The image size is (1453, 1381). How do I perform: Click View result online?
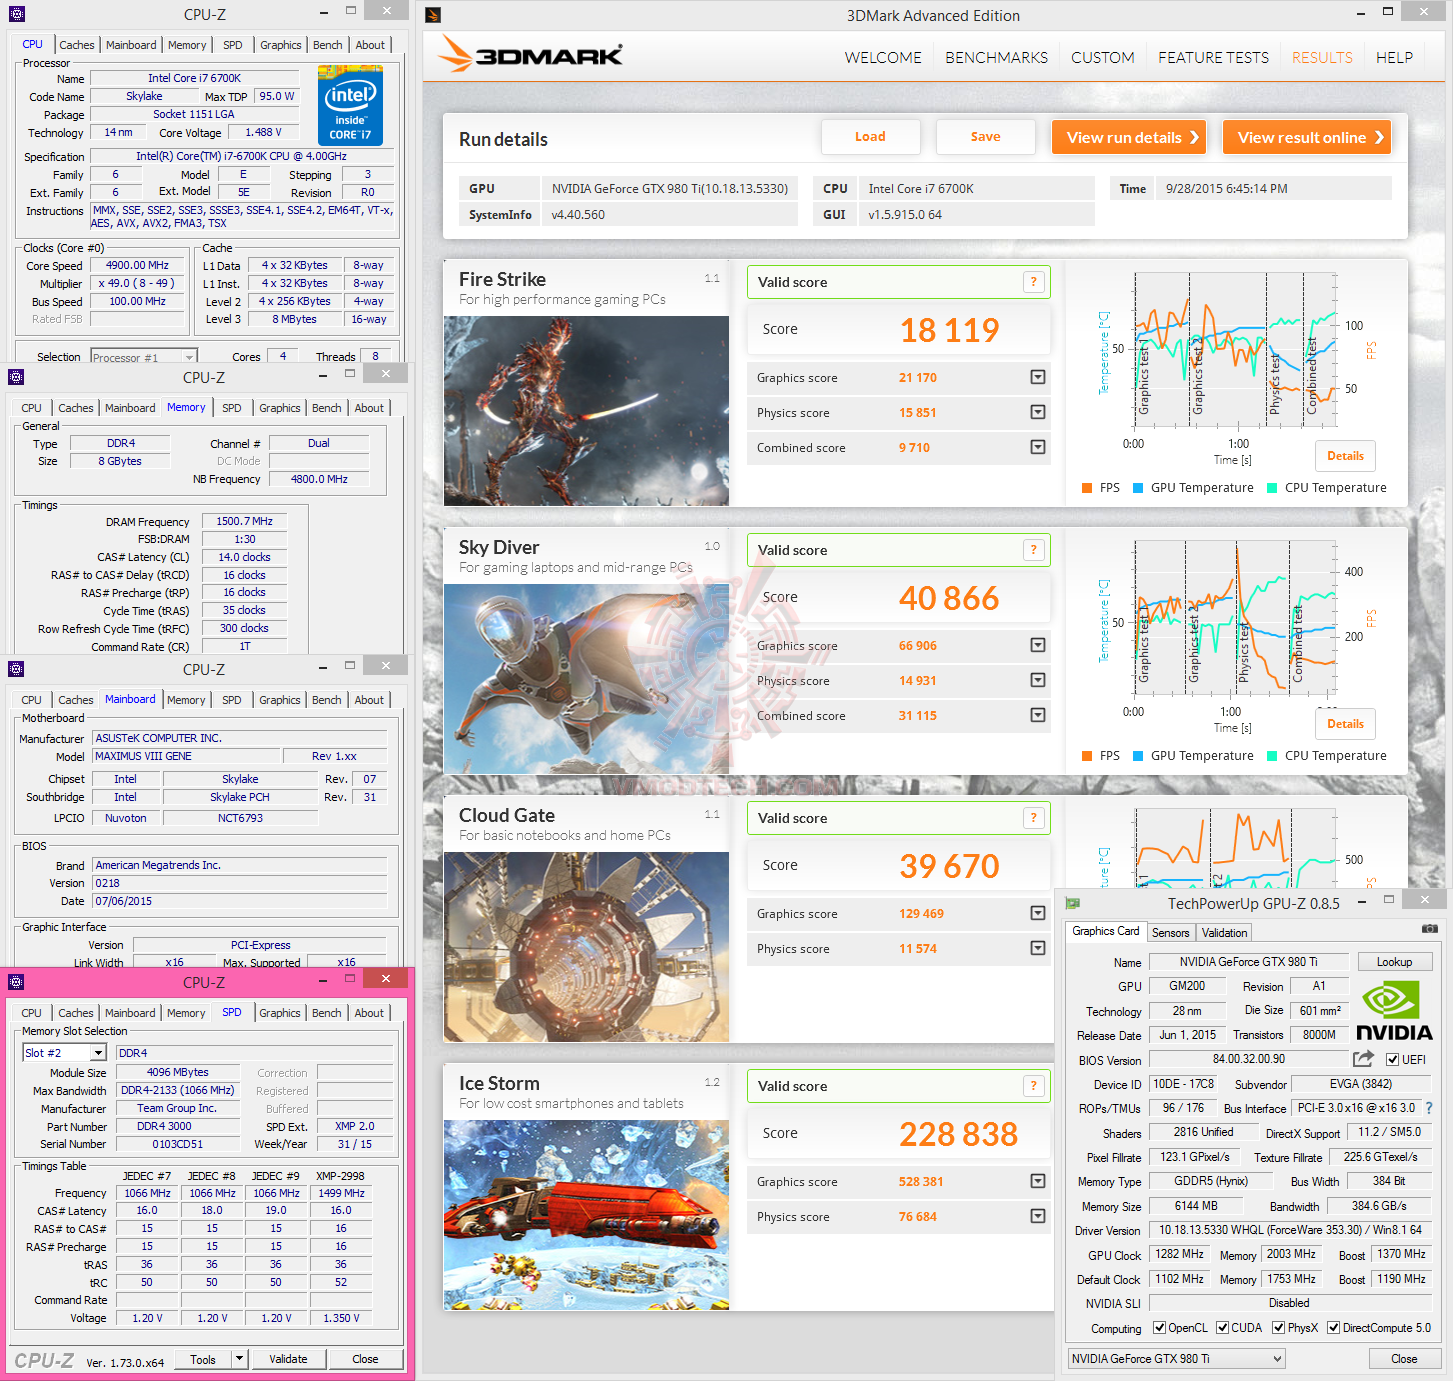coord(1307,137)
